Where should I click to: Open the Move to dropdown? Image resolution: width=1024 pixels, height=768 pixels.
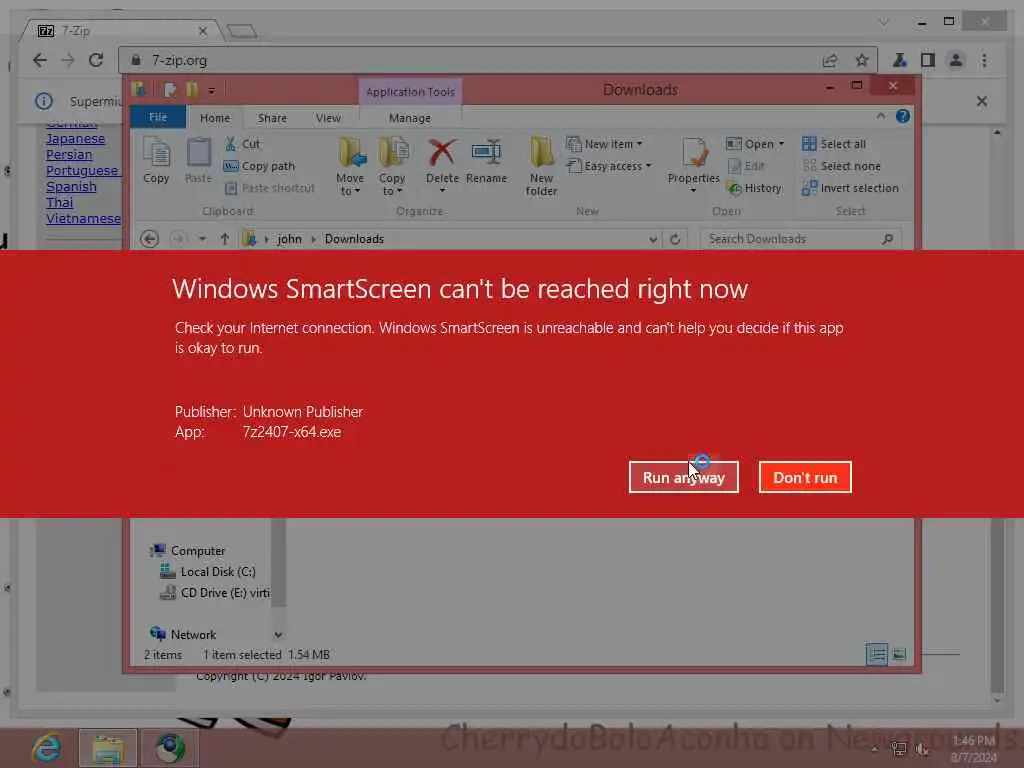click(350, 167)
